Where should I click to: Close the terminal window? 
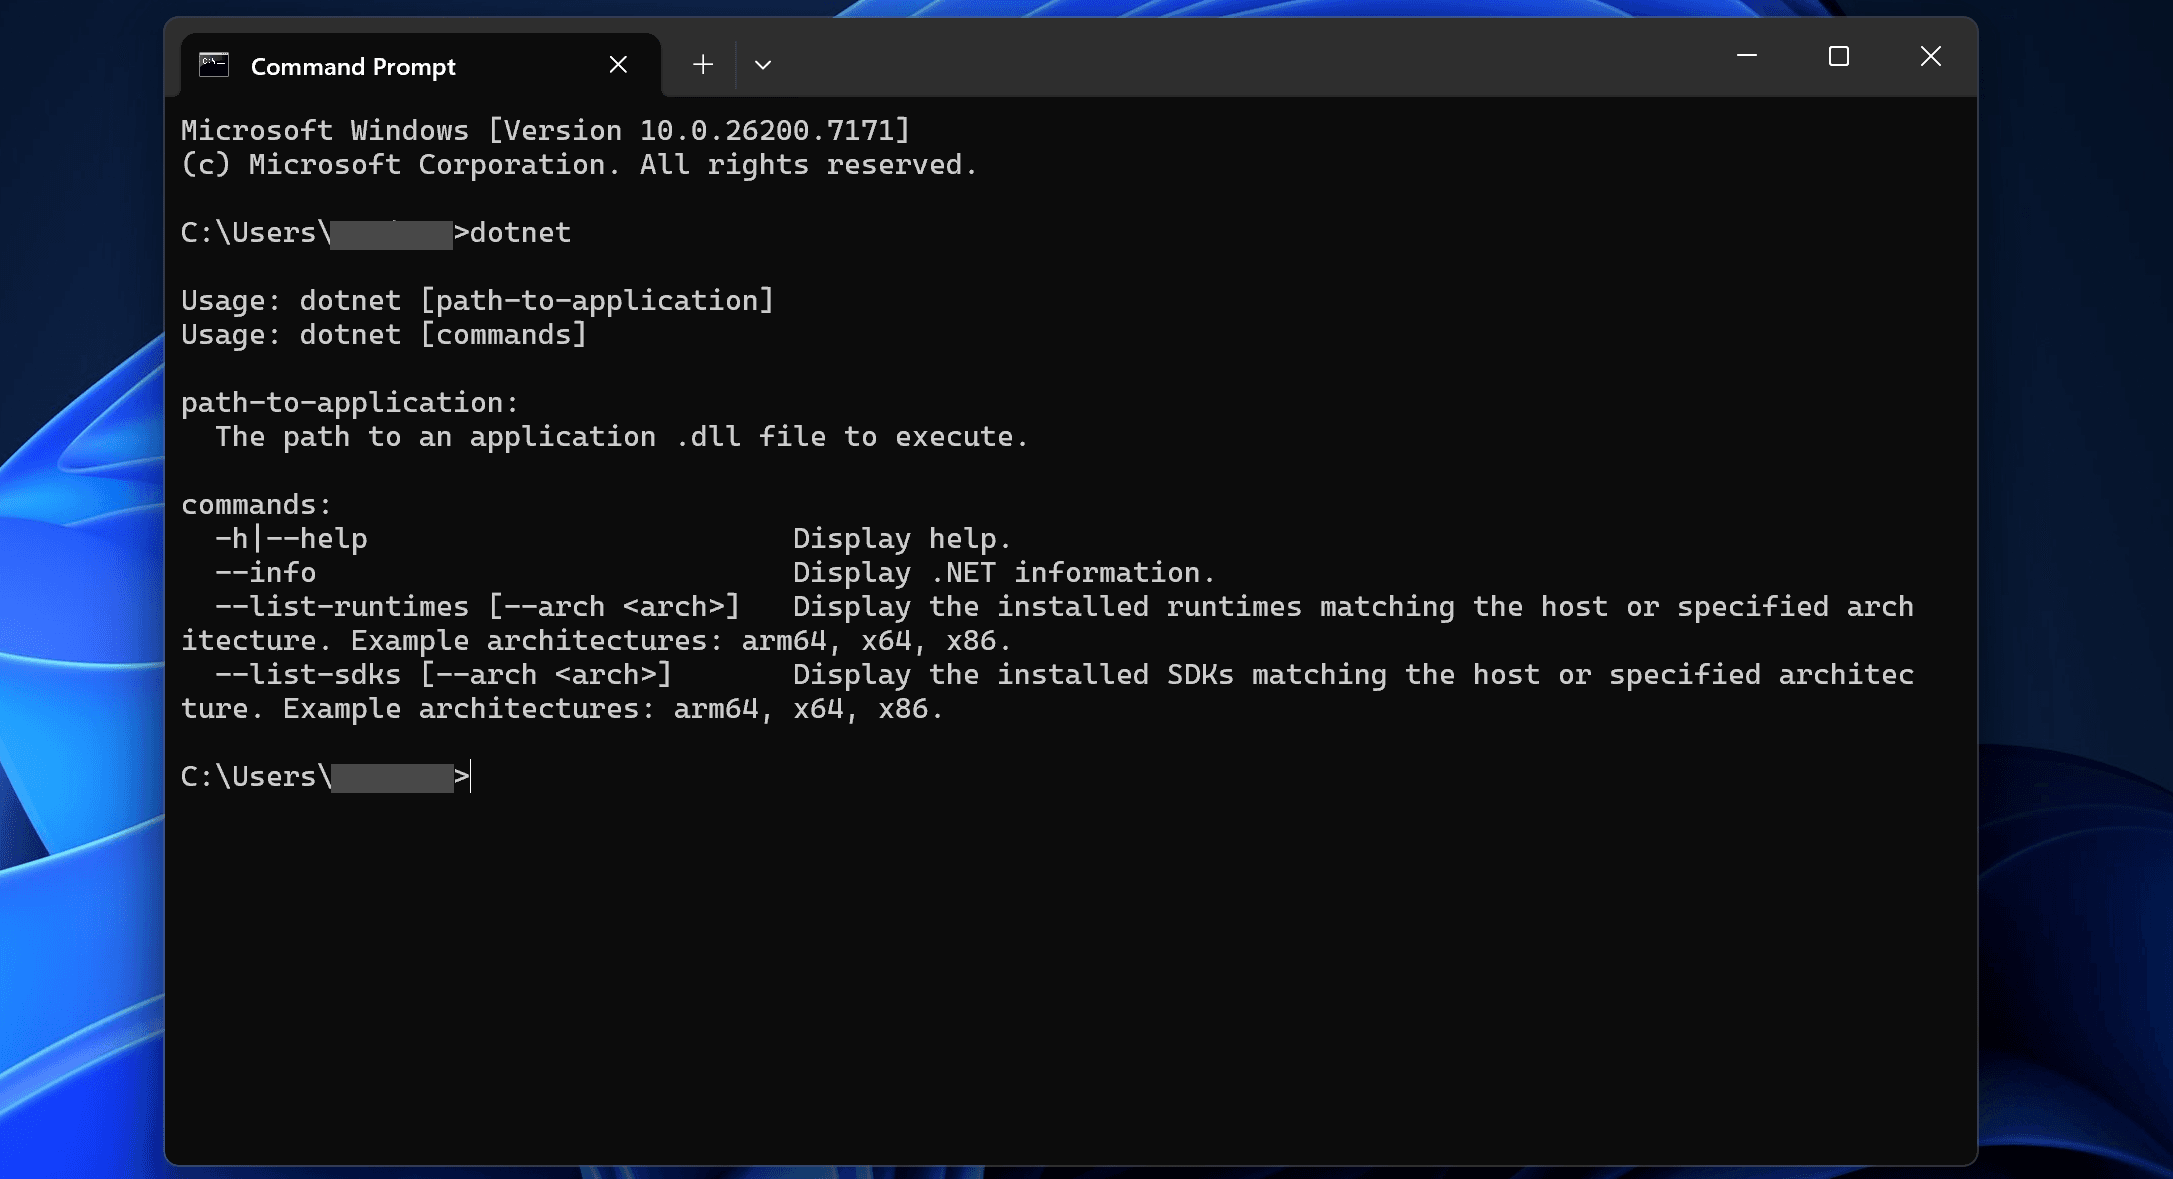pos(1930,56)
